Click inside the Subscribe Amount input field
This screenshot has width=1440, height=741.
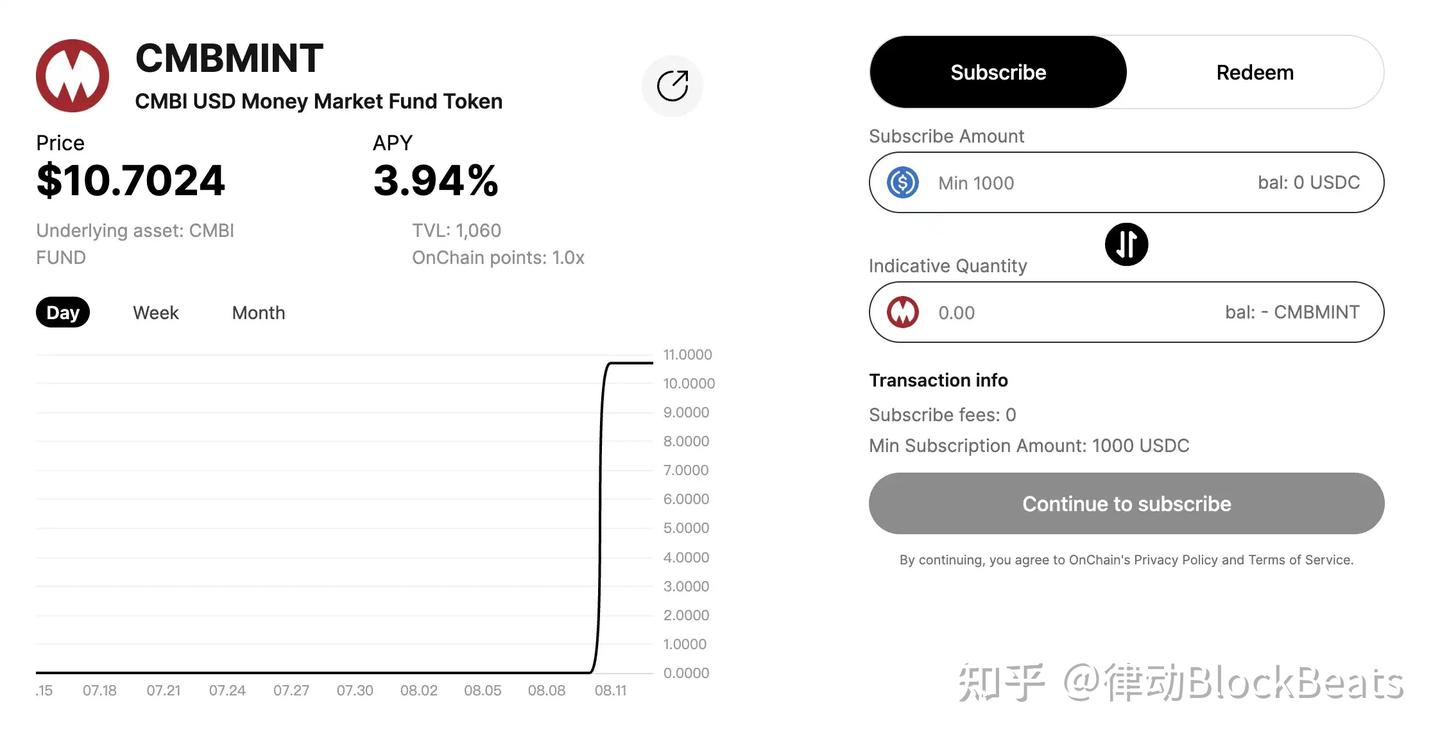pos(1050,182)
